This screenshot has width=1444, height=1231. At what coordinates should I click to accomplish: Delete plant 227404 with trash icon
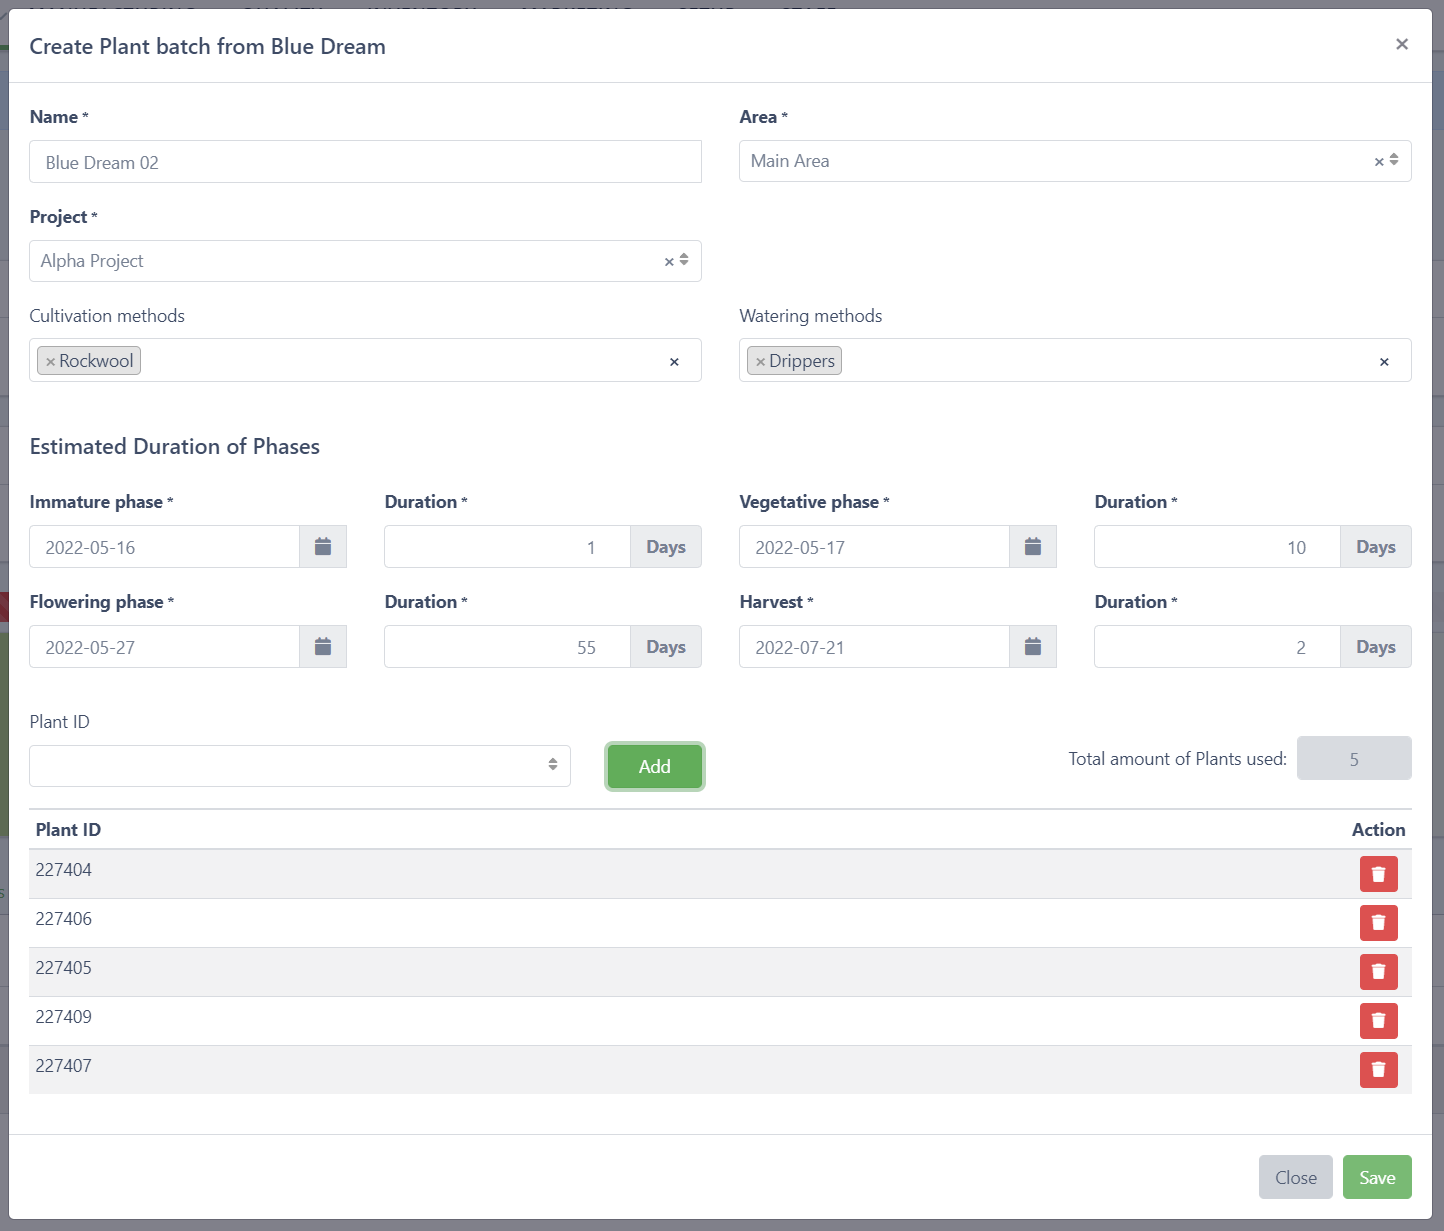pos(1378,874)
